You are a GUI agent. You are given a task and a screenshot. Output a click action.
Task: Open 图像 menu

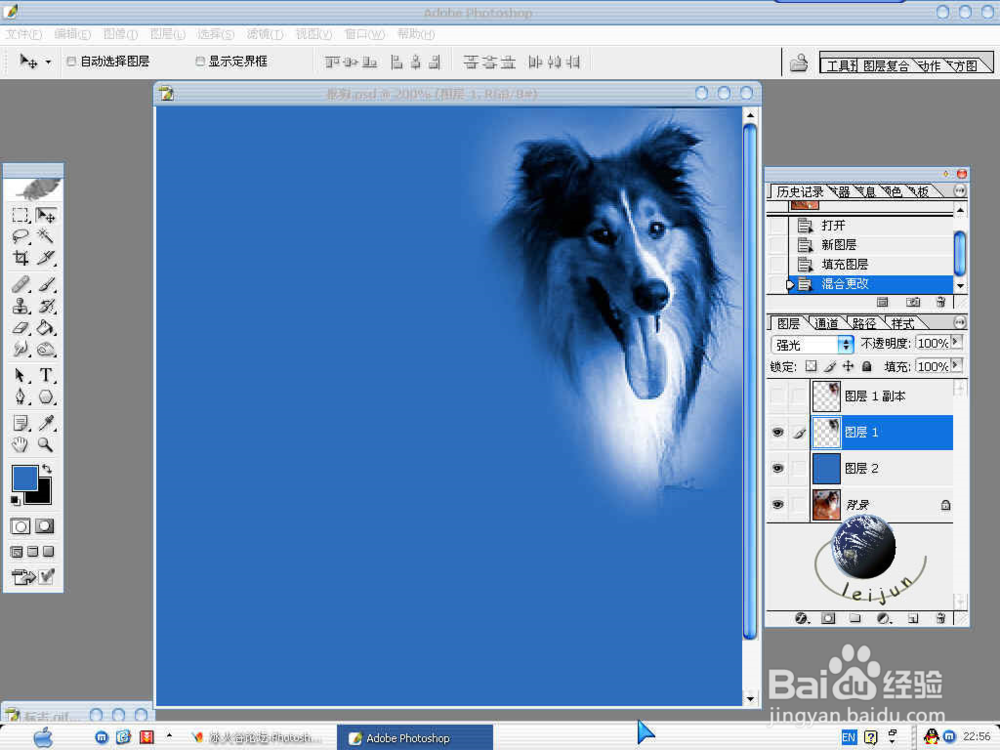click(x=121, y=34)
